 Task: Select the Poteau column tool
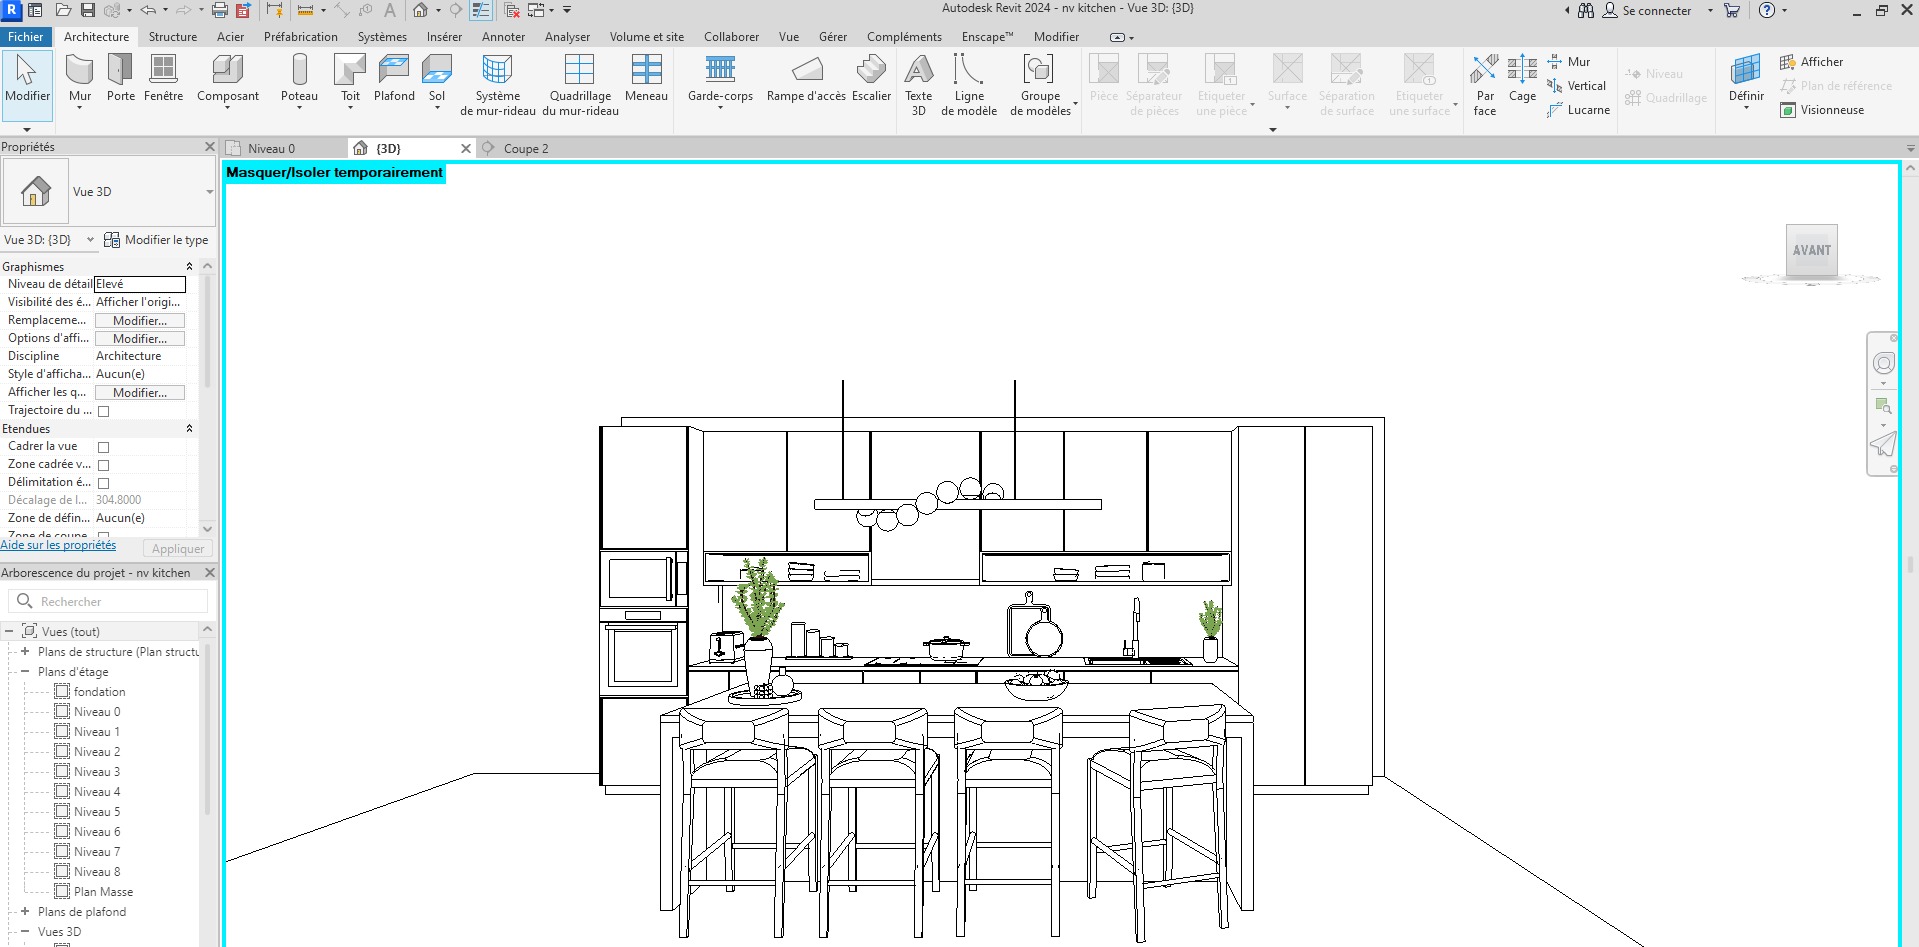[x=299, y=79]
